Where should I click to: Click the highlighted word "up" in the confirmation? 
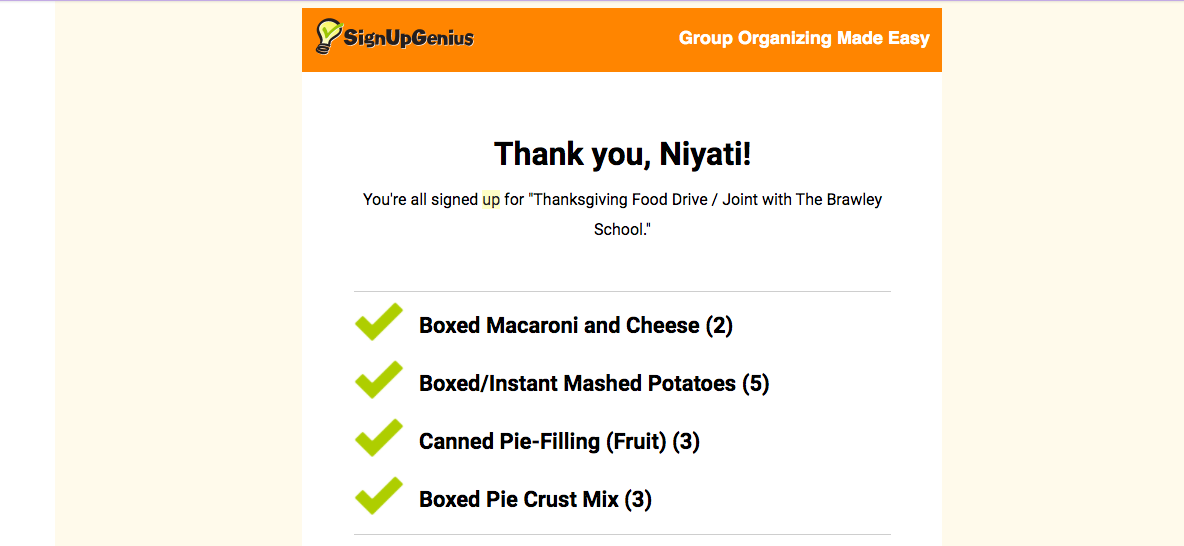491,200
